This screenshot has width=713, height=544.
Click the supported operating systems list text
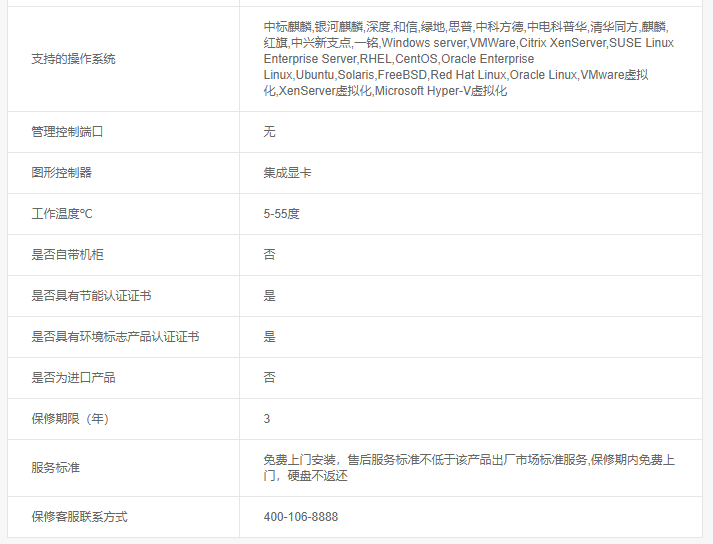point(468,59)
